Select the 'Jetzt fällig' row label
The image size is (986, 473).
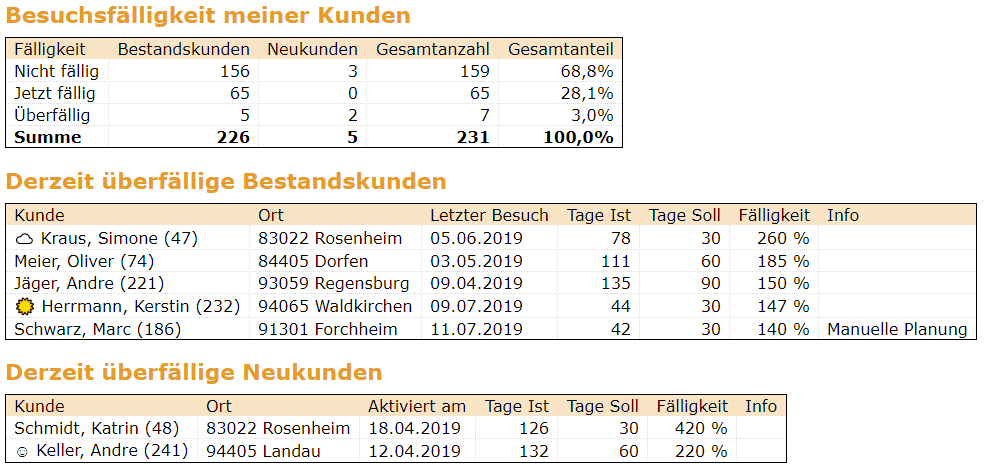55,93
